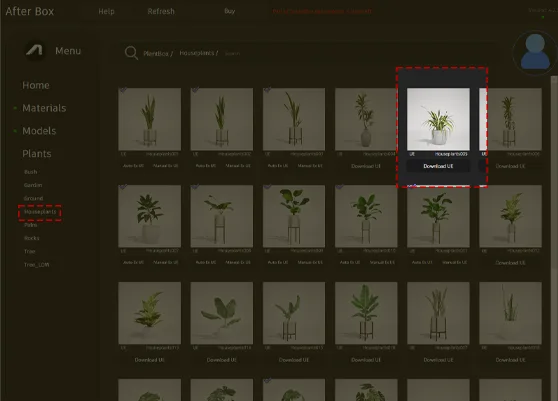
Task: Open the Houseplants014 thumbnail
Action: click(x=222, y=313)
